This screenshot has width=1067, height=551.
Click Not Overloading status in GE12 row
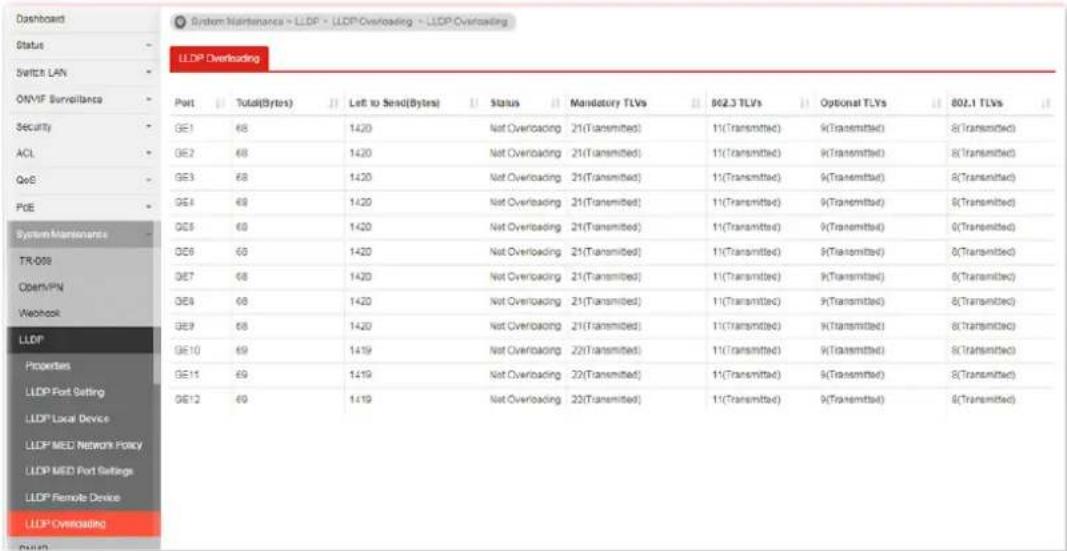[x=525, y=400]
